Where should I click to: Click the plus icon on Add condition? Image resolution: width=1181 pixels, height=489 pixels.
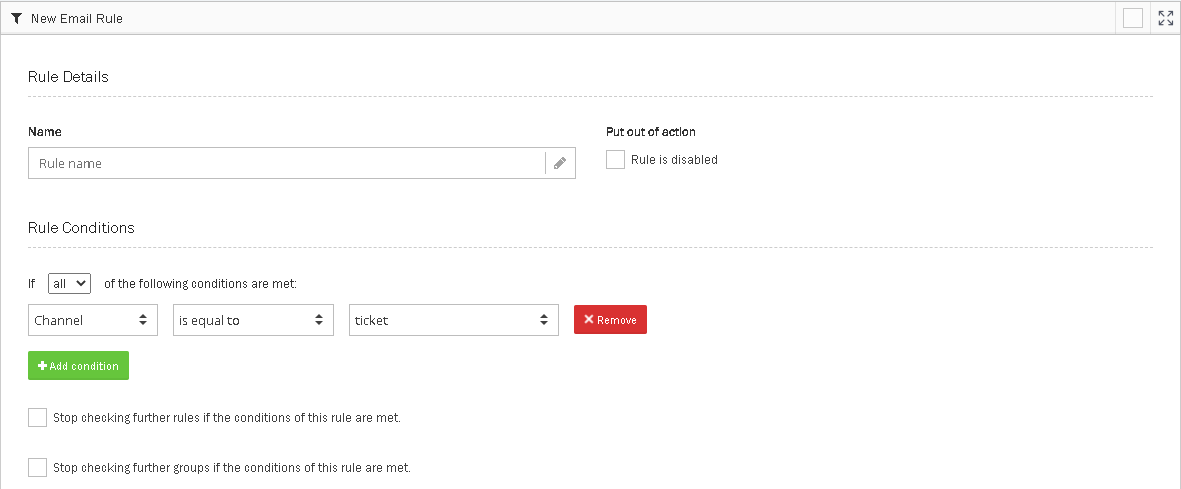tap(43, 366)
